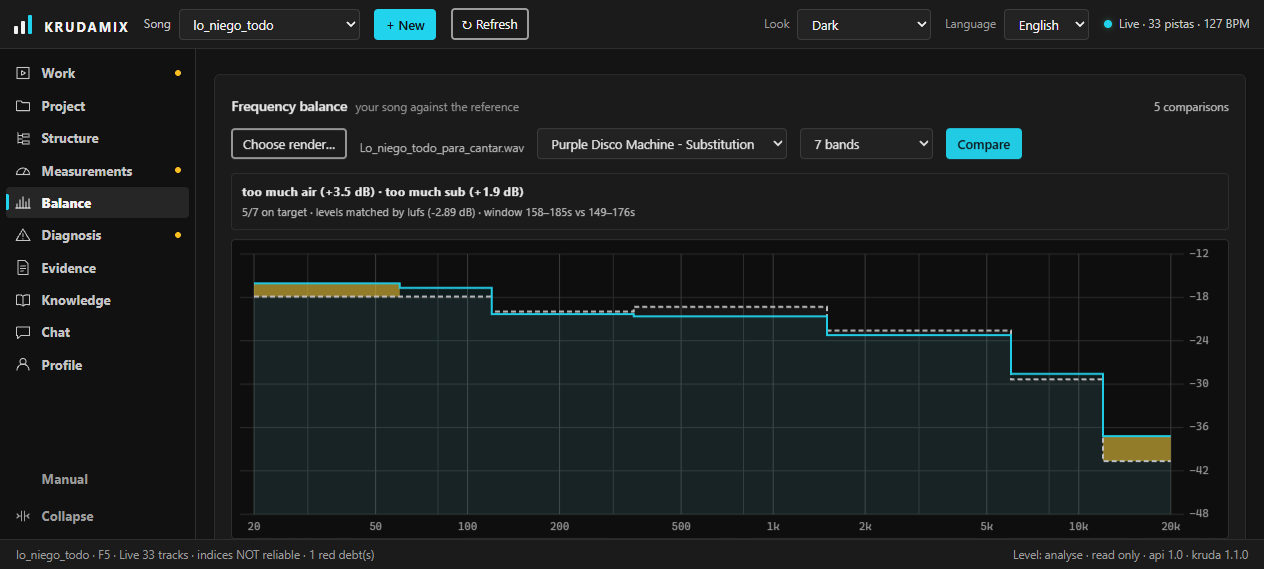Click the Measurements gauge icon

pyautogui.click(x=23, y=171)
